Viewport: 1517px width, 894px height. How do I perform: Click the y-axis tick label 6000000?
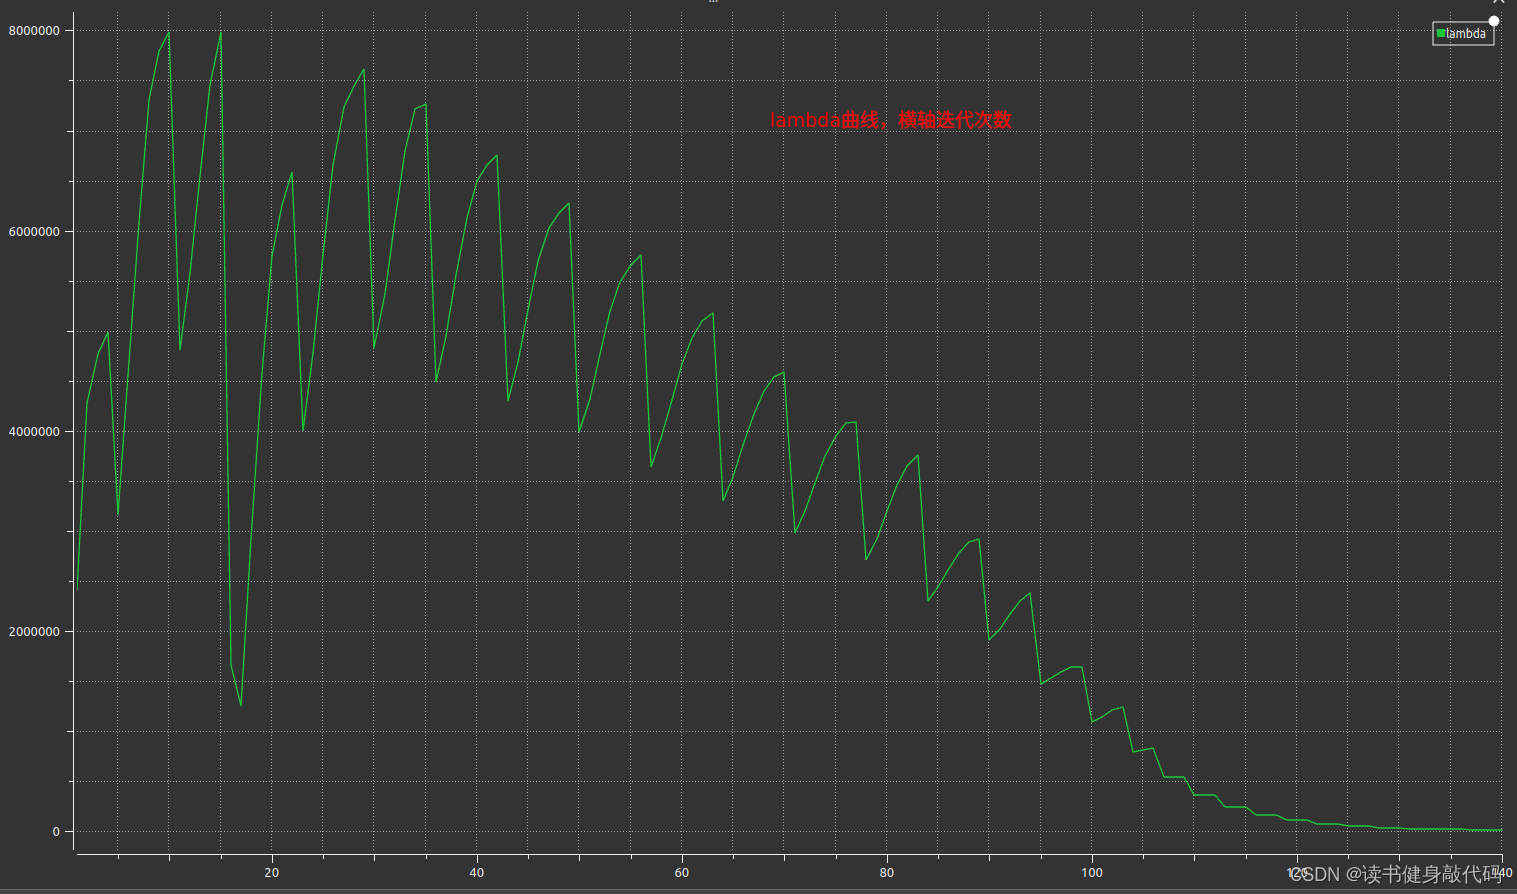click(x=34, y=231)
